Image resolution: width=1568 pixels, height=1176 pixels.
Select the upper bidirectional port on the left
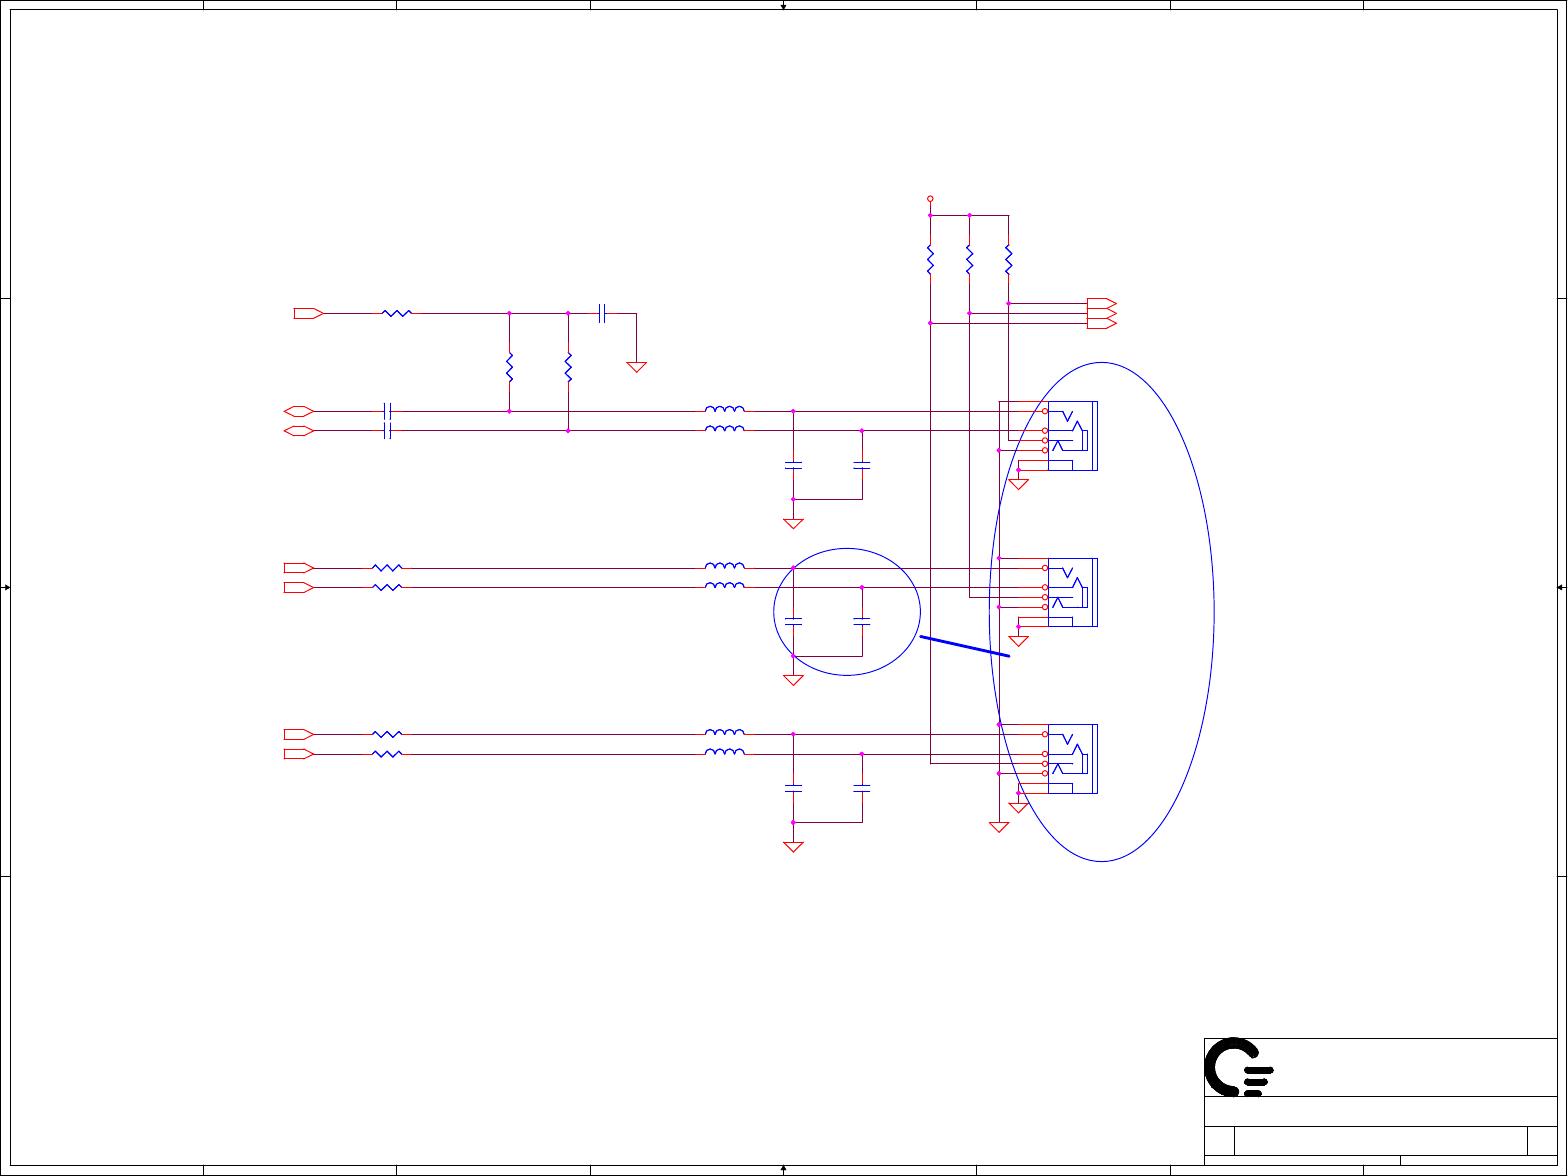coord(299,411)
